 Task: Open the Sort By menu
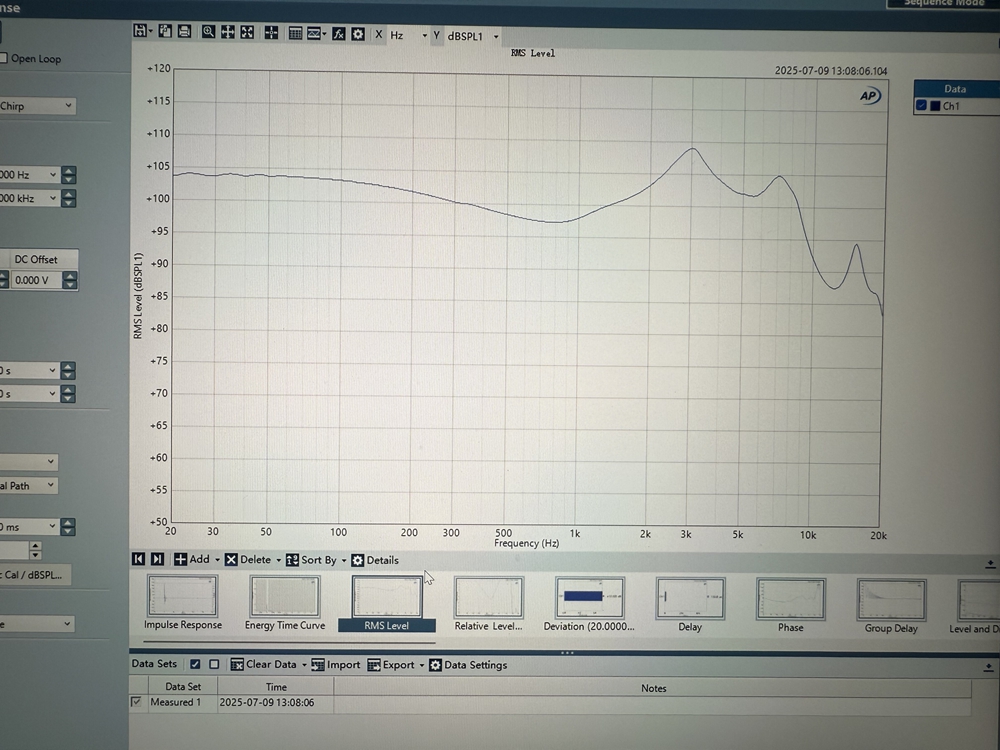pyautogui.click(x=318, y=560)
